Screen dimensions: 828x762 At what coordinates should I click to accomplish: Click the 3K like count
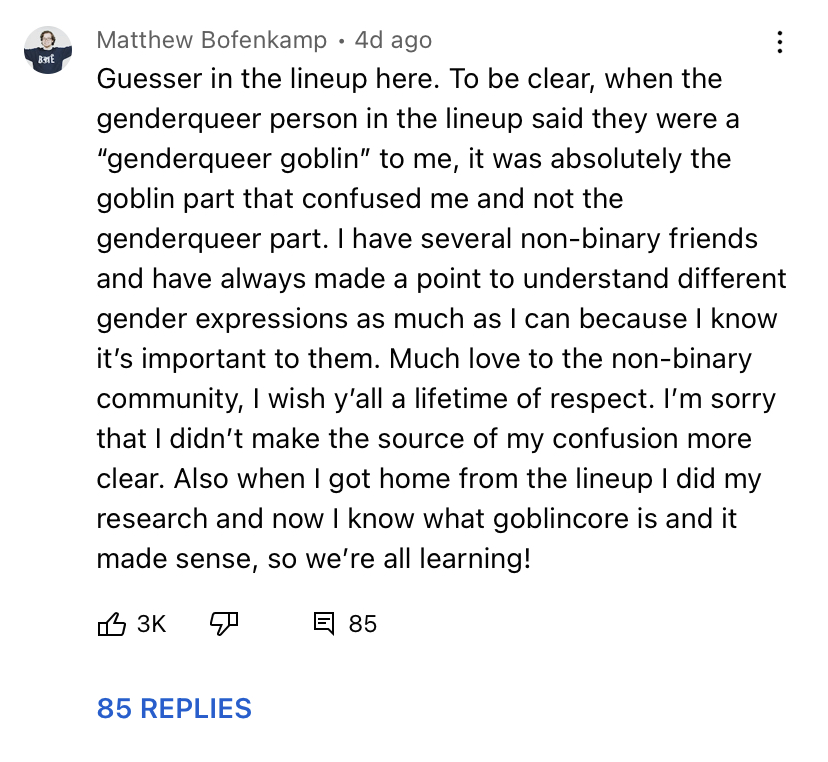(x=151, y=624)
